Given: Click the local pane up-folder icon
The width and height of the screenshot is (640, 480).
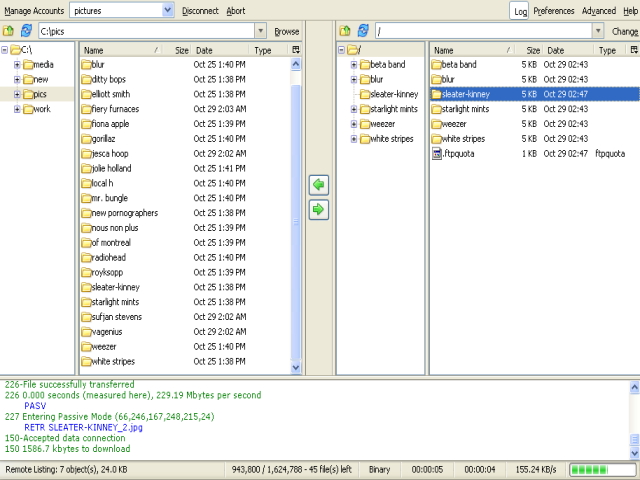Looking at the screenshot, I should click(9, 31).
